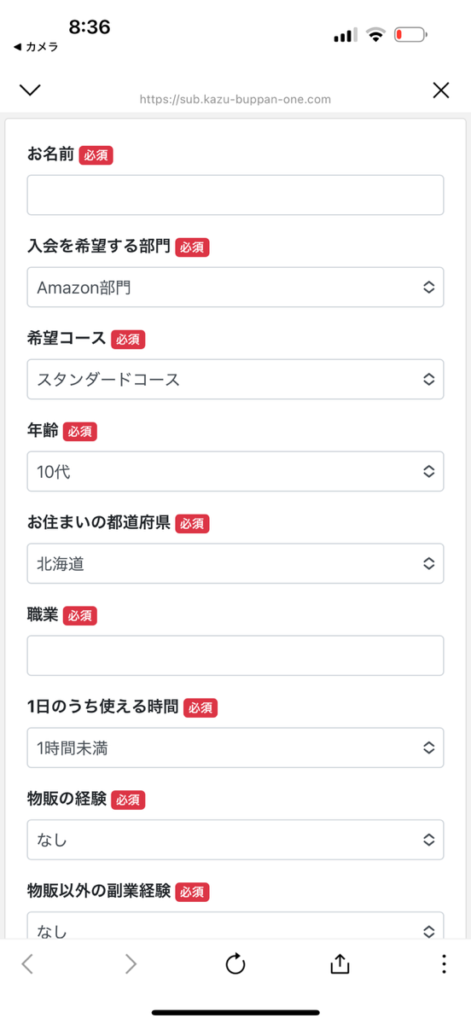Open the 1日のうち使える時間 dropdown showing 1時間未満
The width and height of the screenshot is (471, 1024).
coord(235,747)
